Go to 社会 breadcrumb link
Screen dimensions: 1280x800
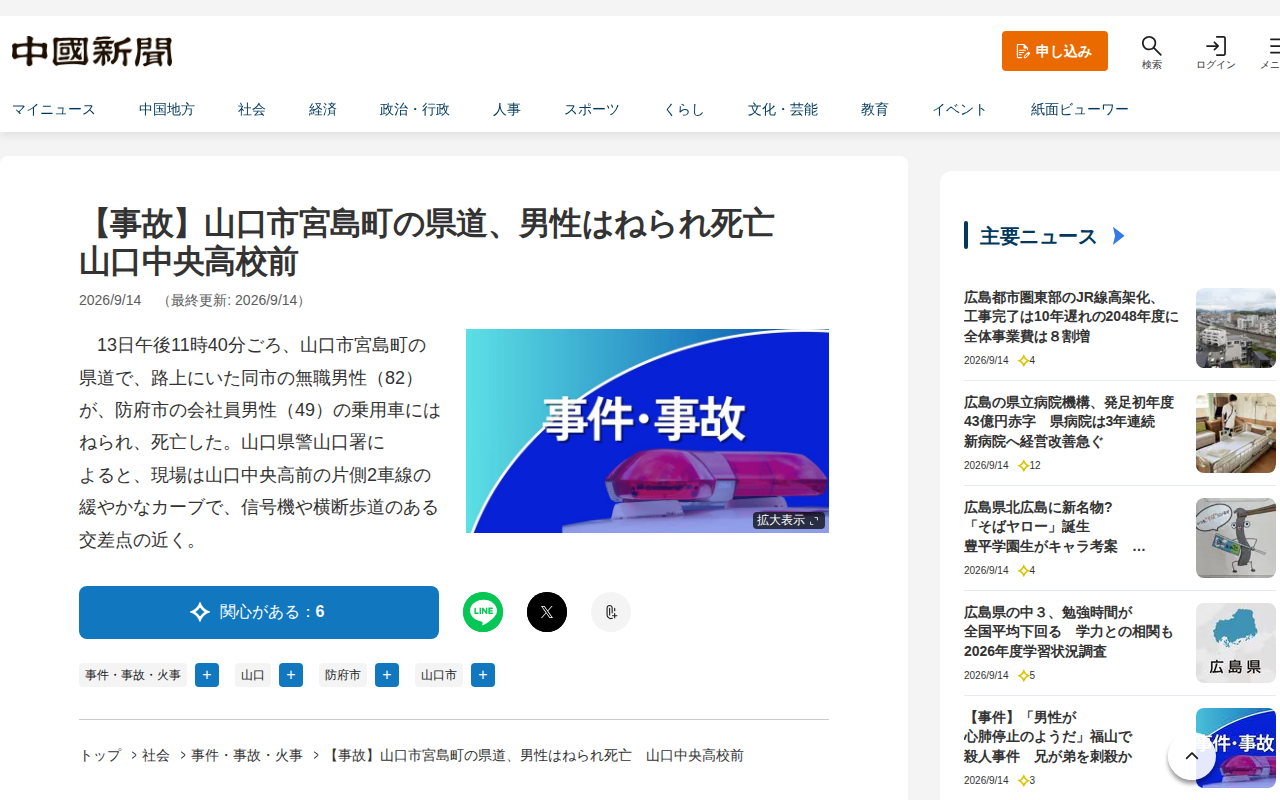click(156, 755)
